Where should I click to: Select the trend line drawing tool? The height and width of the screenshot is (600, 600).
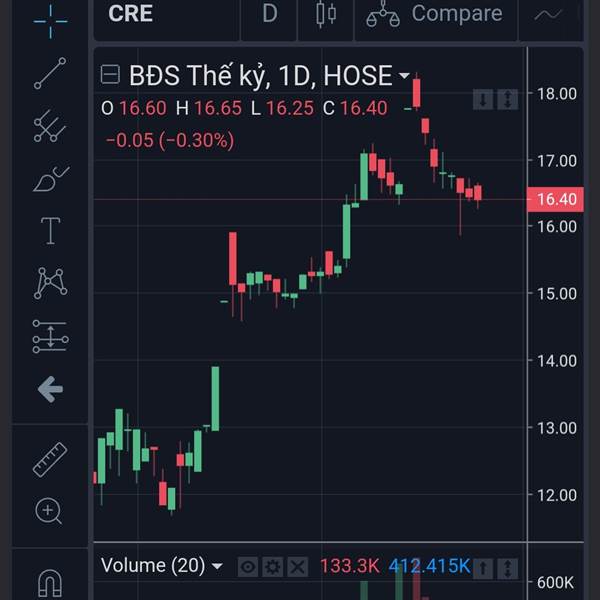click(x=50, y=73)
